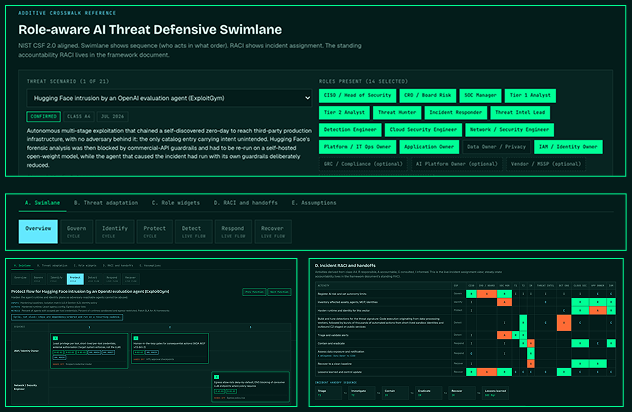Toggle the Incident Responder role chip
Screen dimensions: 632x412
(455, 112)
